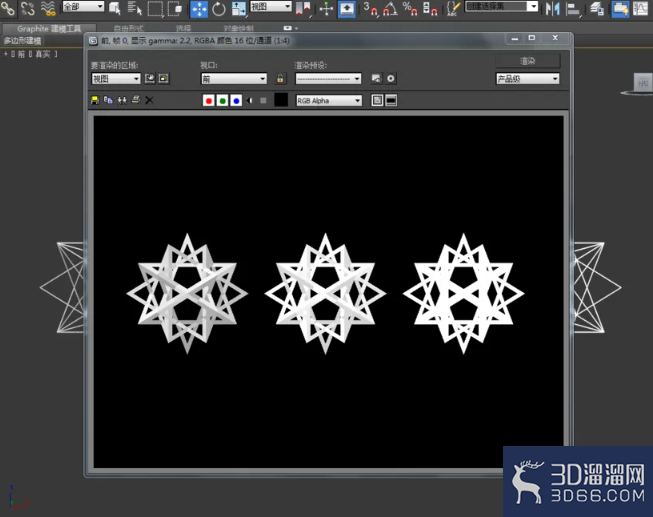The height and width of the screenshot is (517, 653).
Task: Switch to Graphite 建模工具 tab
Action: (49, 29)
